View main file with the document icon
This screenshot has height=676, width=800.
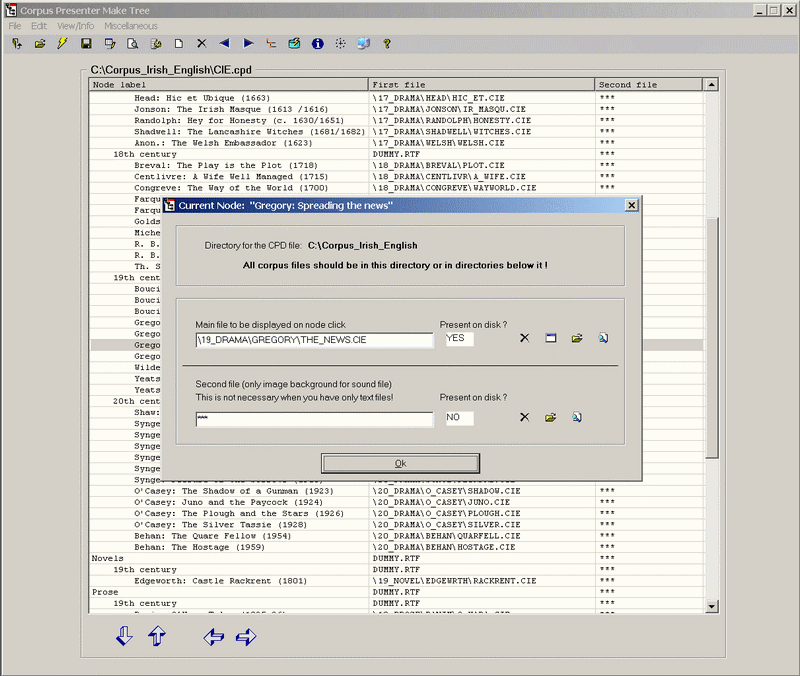click(x=604, y=339)
